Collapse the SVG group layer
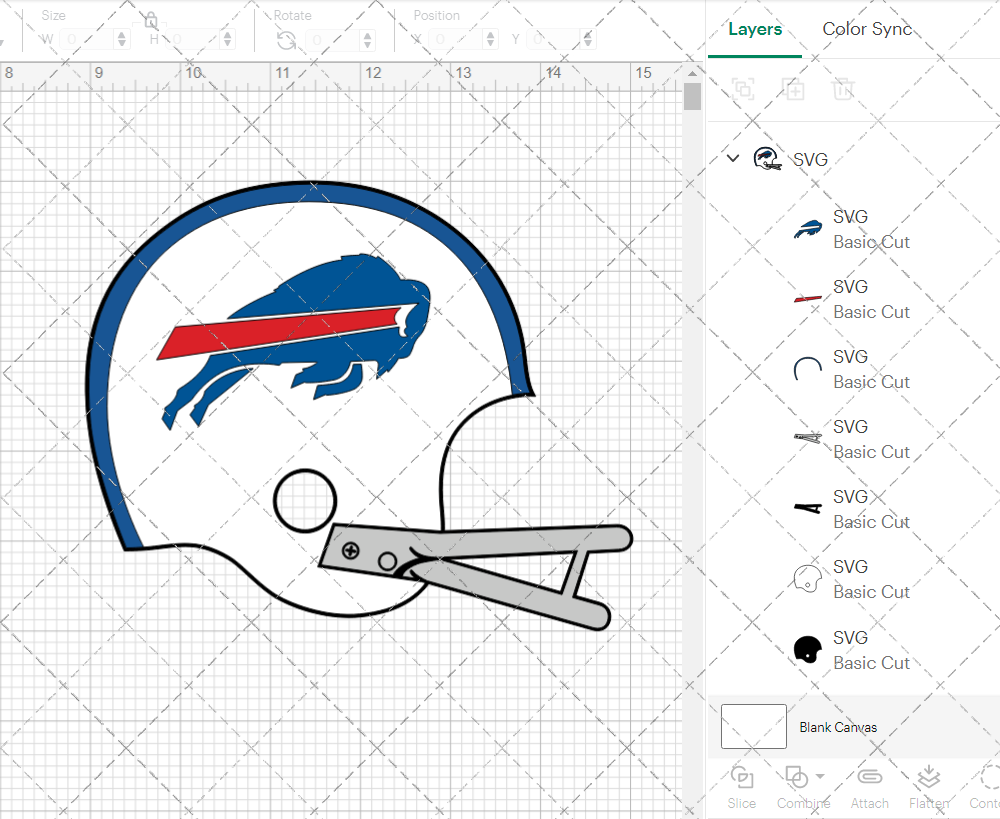 click(x=732, y=158)
